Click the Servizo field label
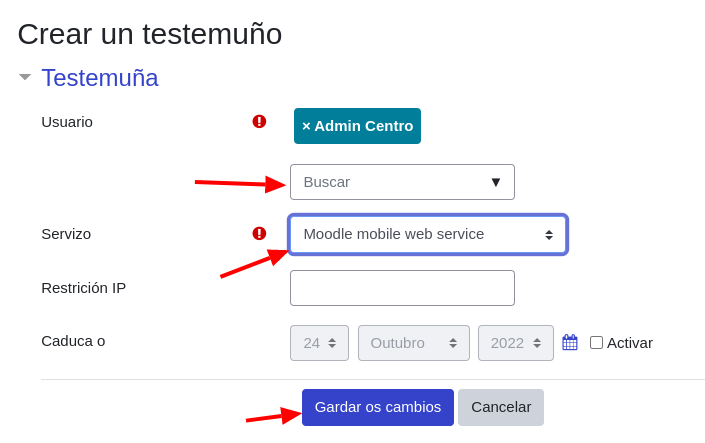705x443 pixels. [x=66, y=233]
